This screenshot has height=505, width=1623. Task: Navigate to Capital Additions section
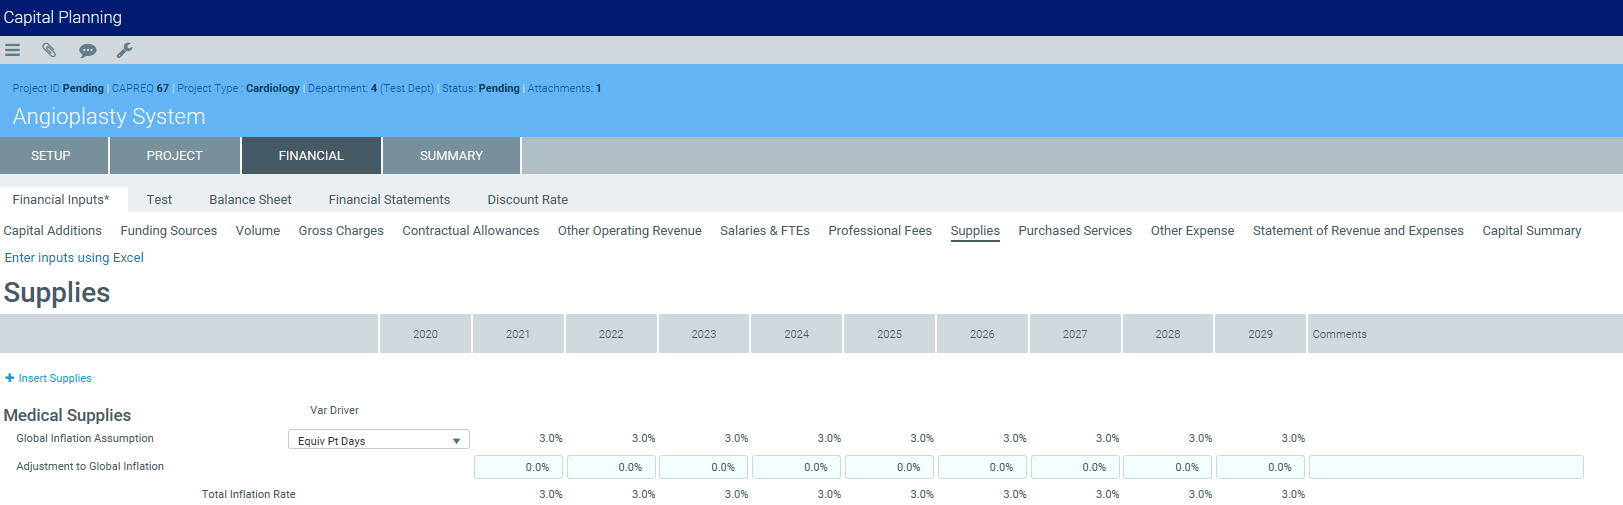[x=53, y=231]
